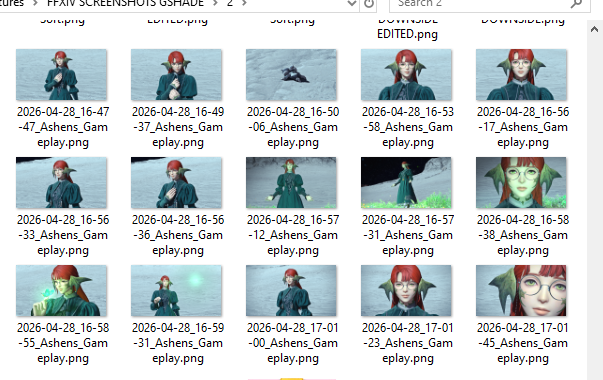Click filename 2026-04-28_16-53-58_Ashens_Gameplay.png
603x380 pixels.
408,127
